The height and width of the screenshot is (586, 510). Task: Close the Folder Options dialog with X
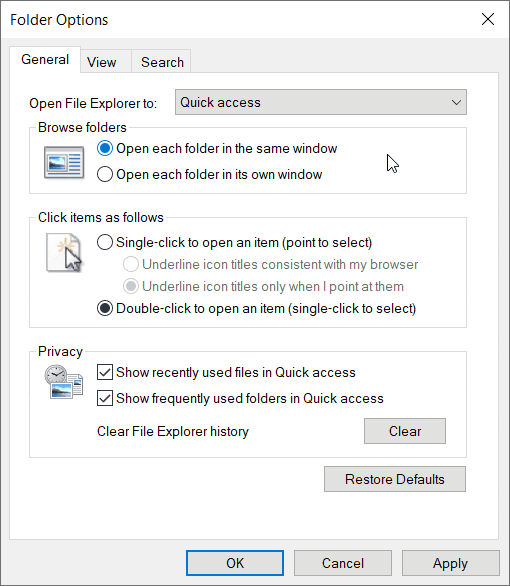pyautogui.click(x=488, y=19)
